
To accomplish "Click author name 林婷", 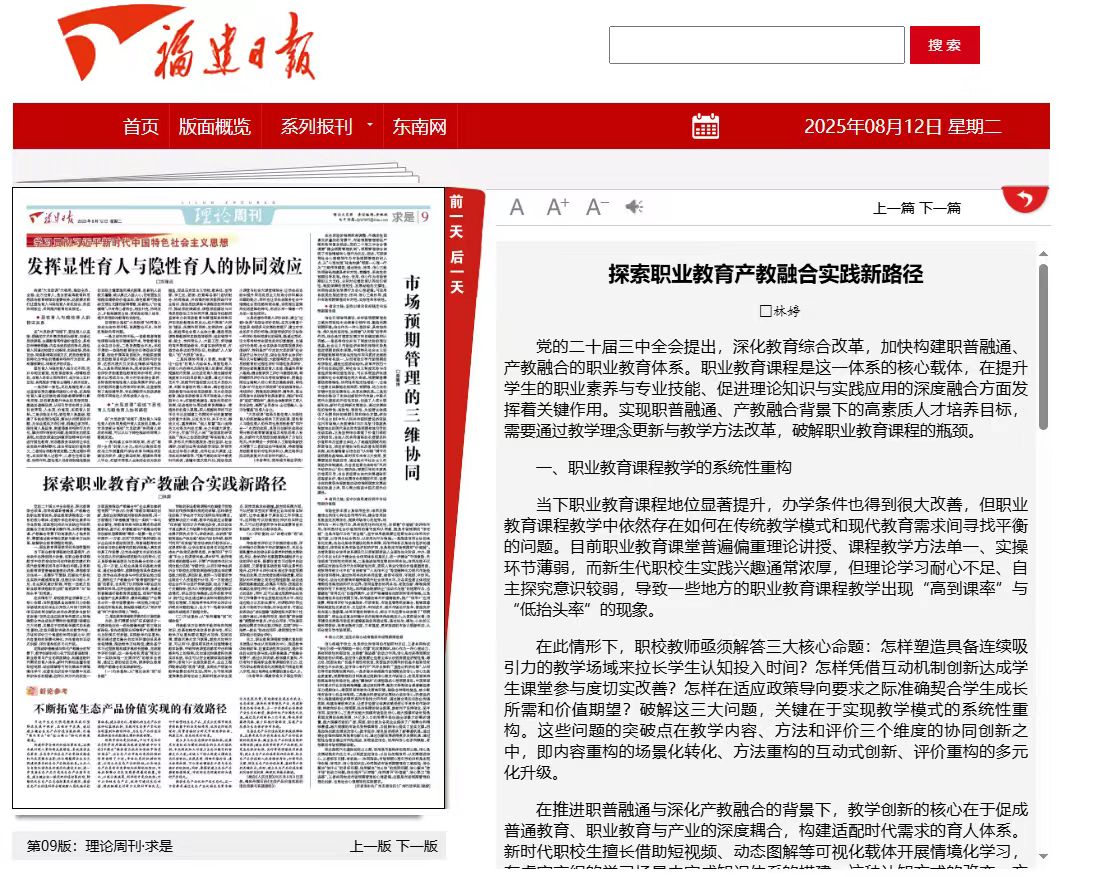I will [786, 310].
